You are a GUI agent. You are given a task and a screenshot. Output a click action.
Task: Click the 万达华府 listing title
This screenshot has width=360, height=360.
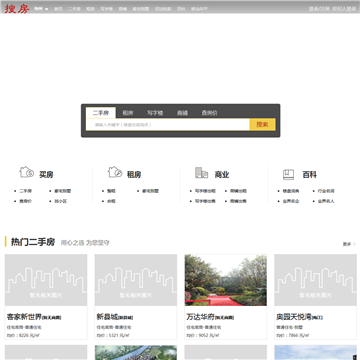[x=201, y=317]
